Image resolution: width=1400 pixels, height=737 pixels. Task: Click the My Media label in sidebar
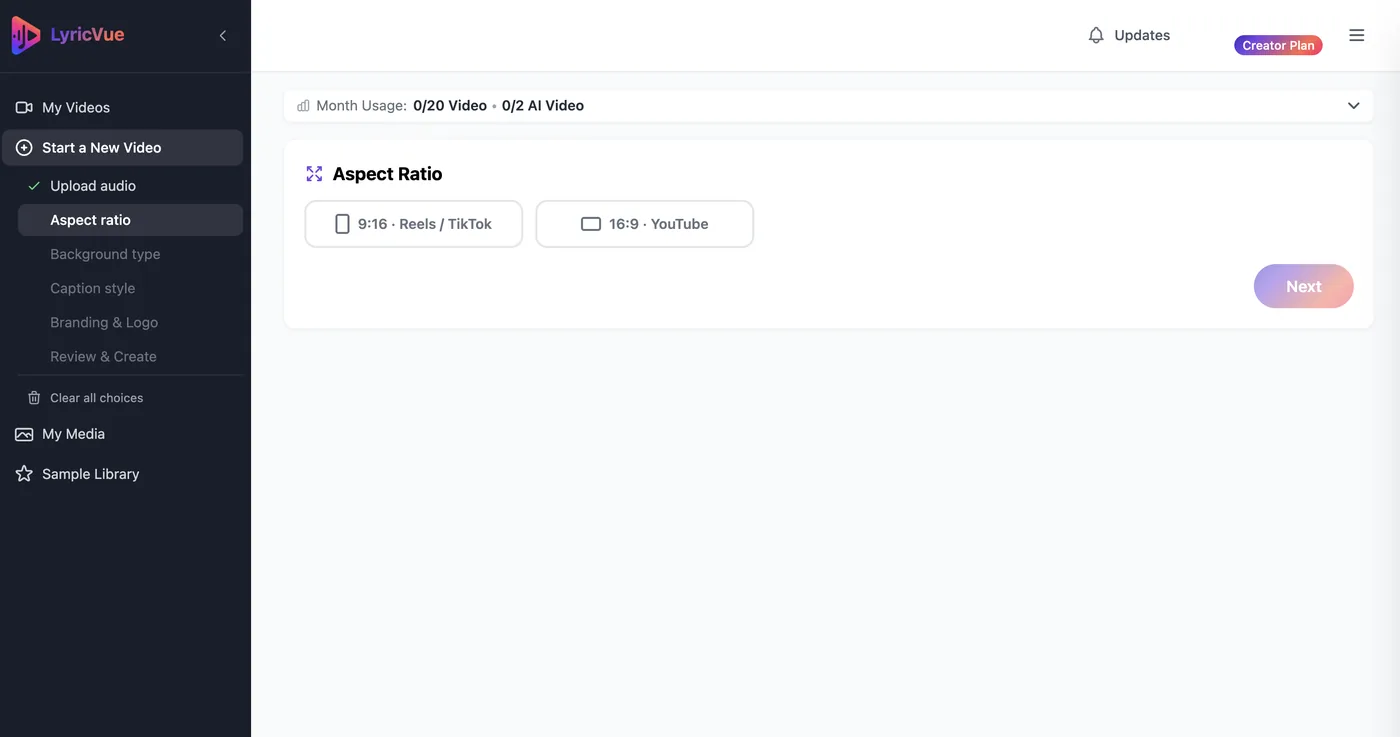(73, 434)
